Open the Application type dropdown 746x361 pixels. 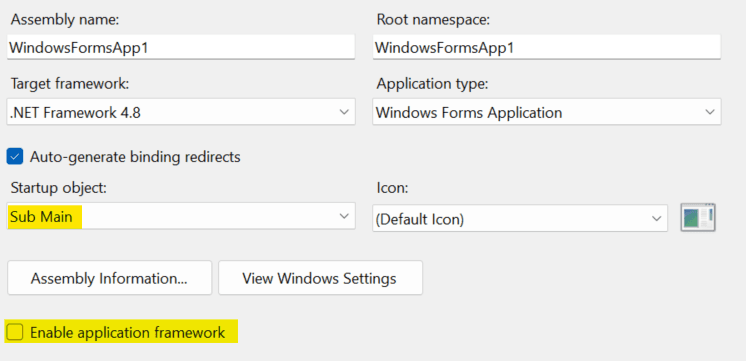[547, 112]
